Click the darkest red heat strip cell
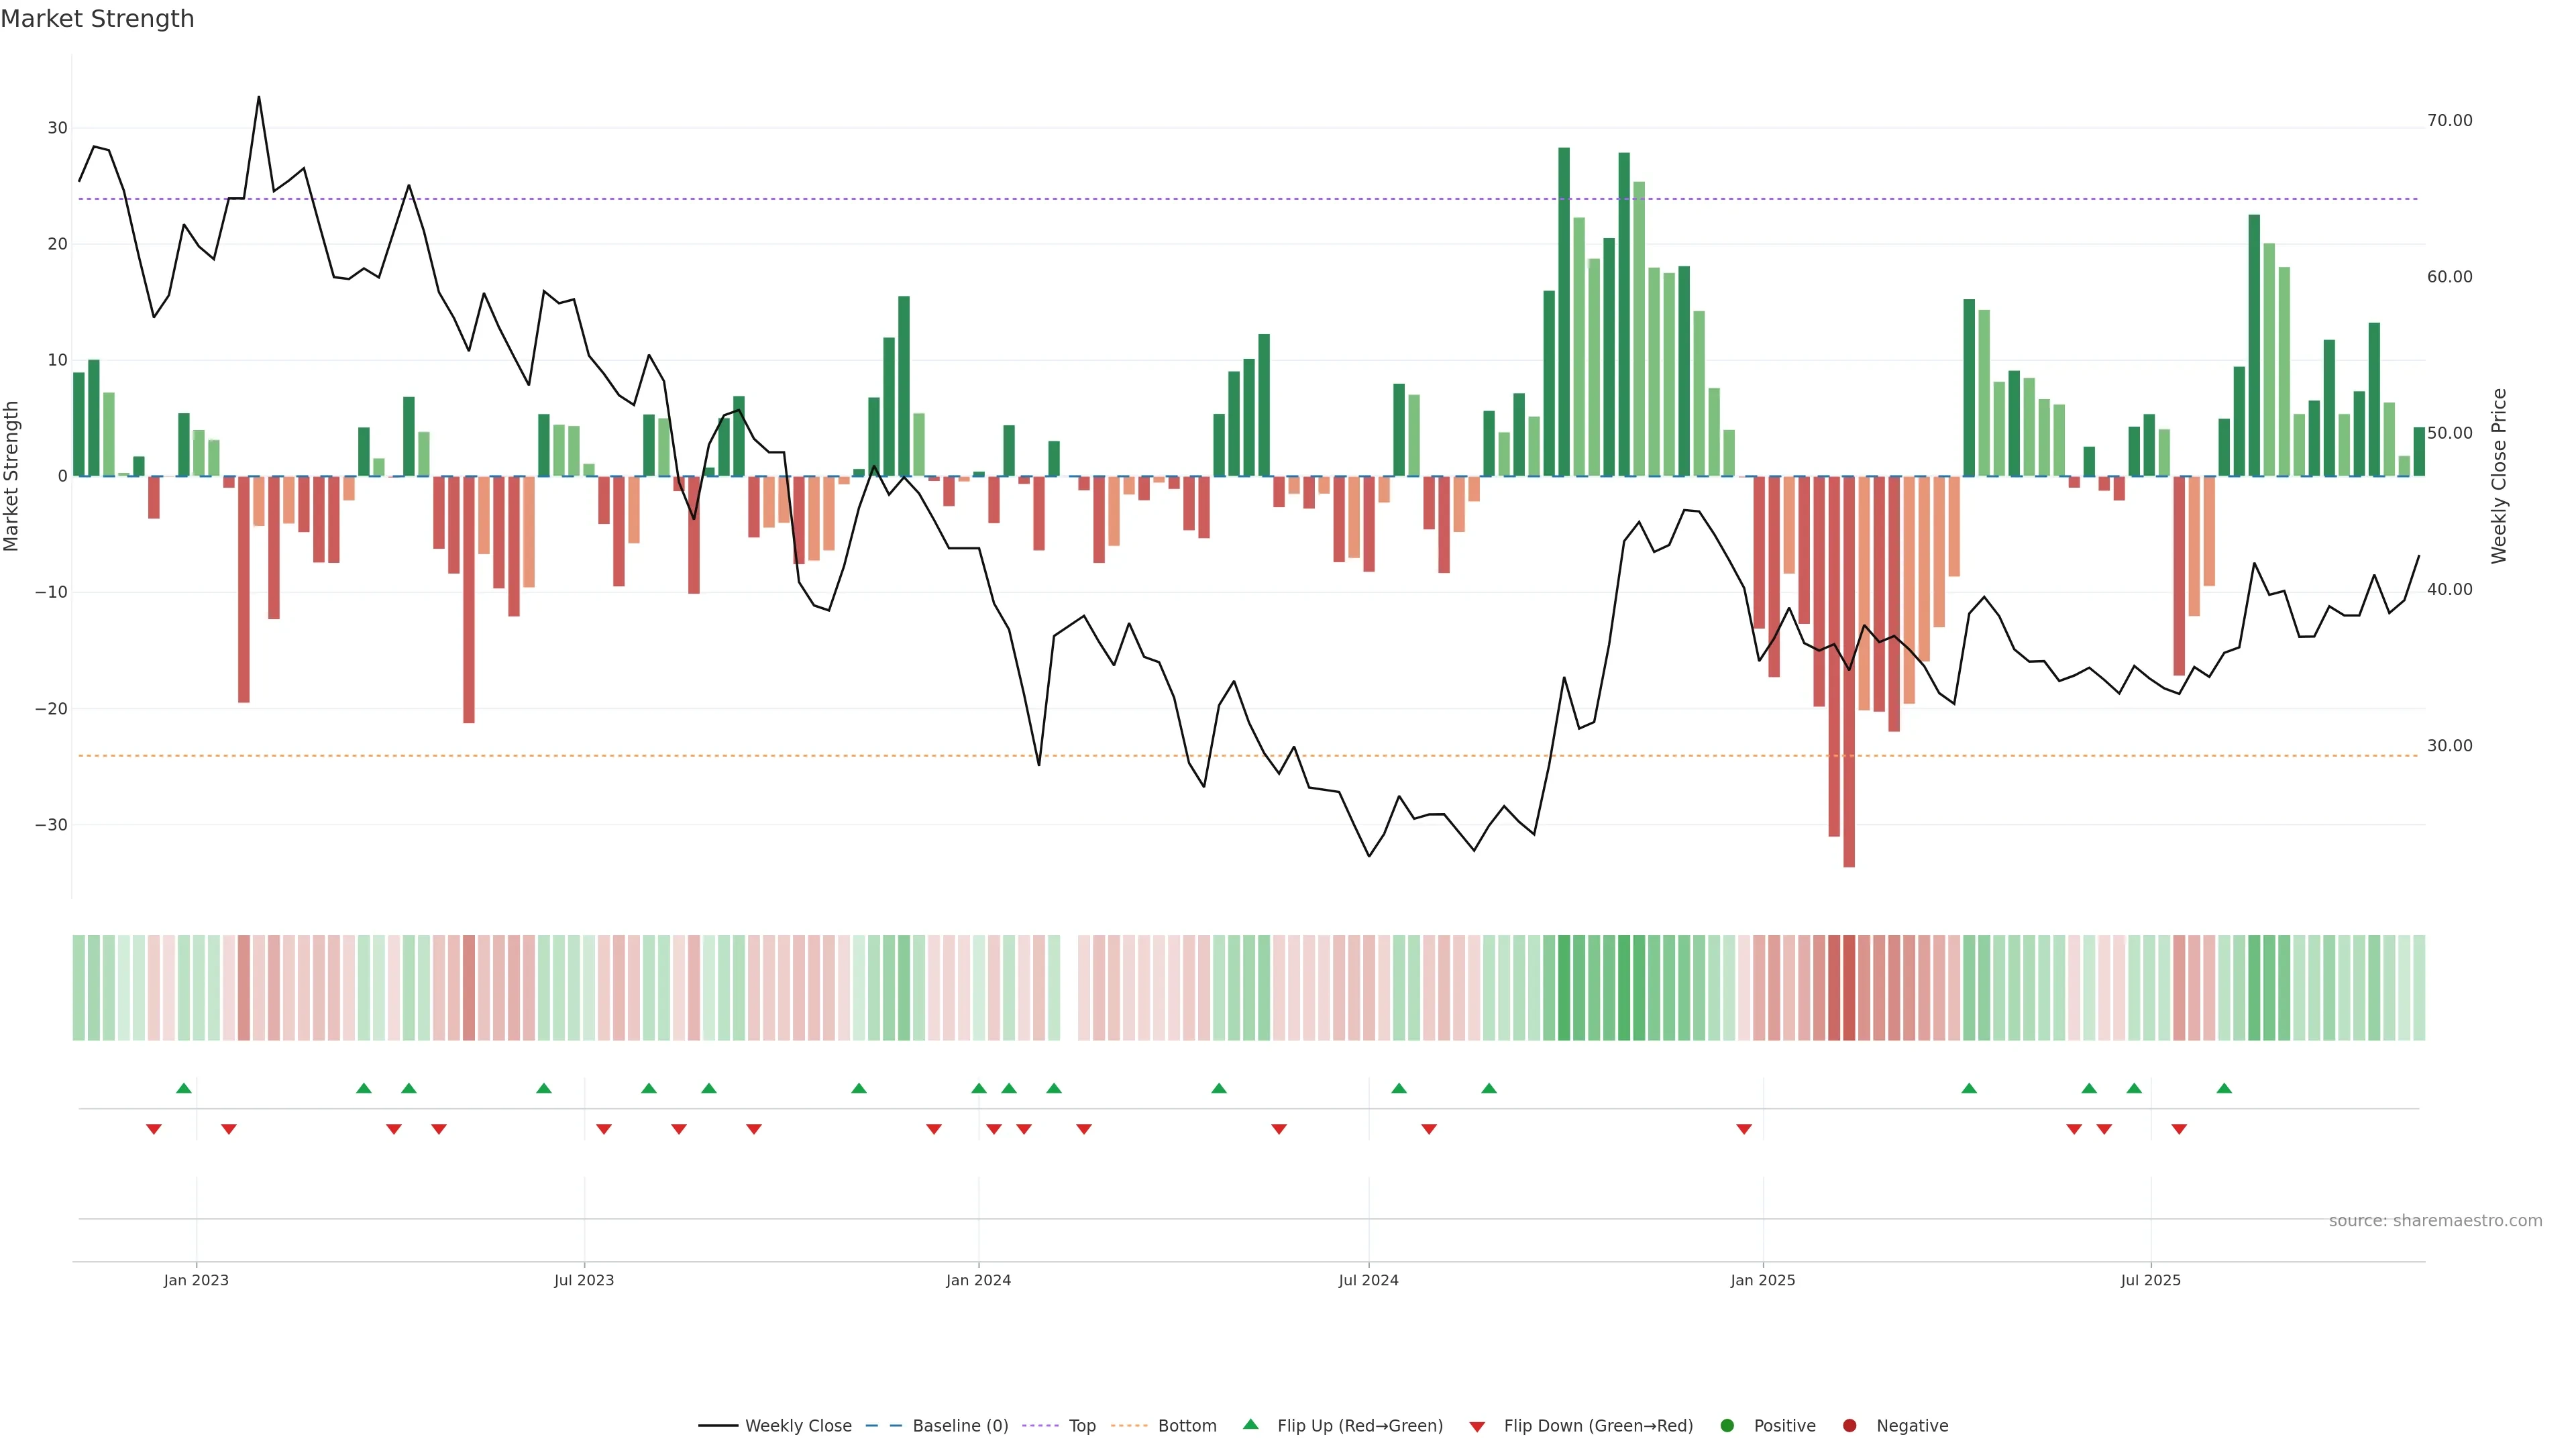2576x1449 pixels. point(1849,988)
